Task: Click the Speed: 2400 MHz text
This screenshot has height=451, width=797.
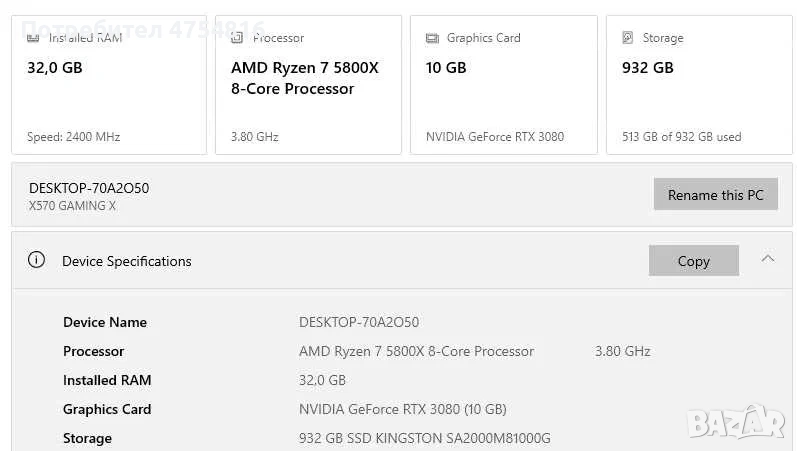Action: 73,137
